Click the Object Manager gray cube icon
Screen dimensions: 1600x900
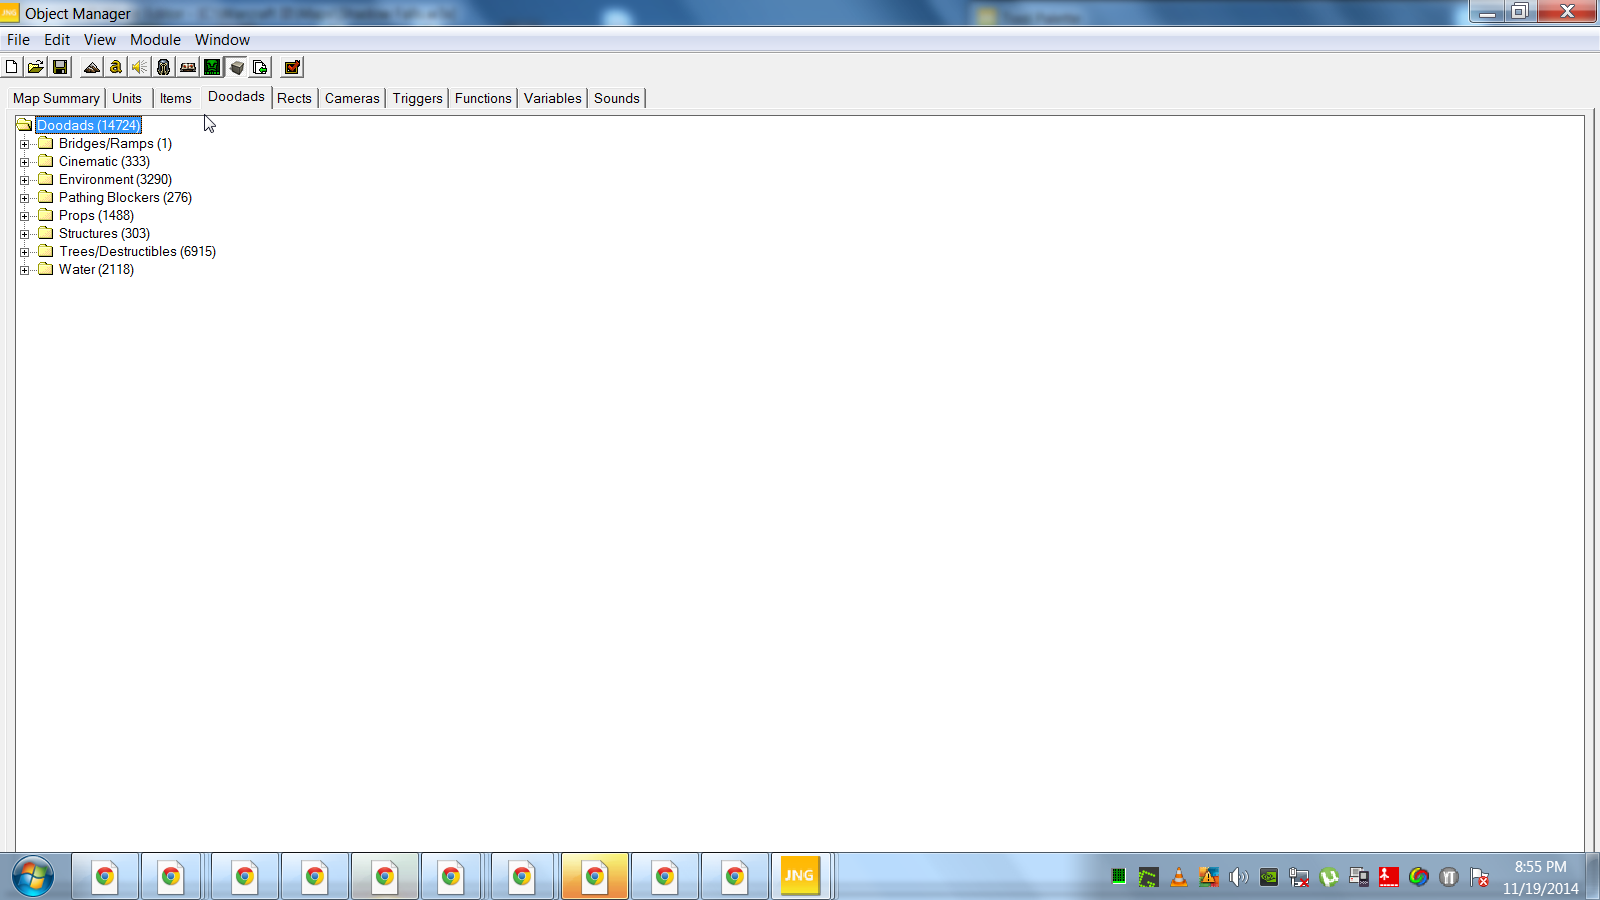(x=237, y=67)
